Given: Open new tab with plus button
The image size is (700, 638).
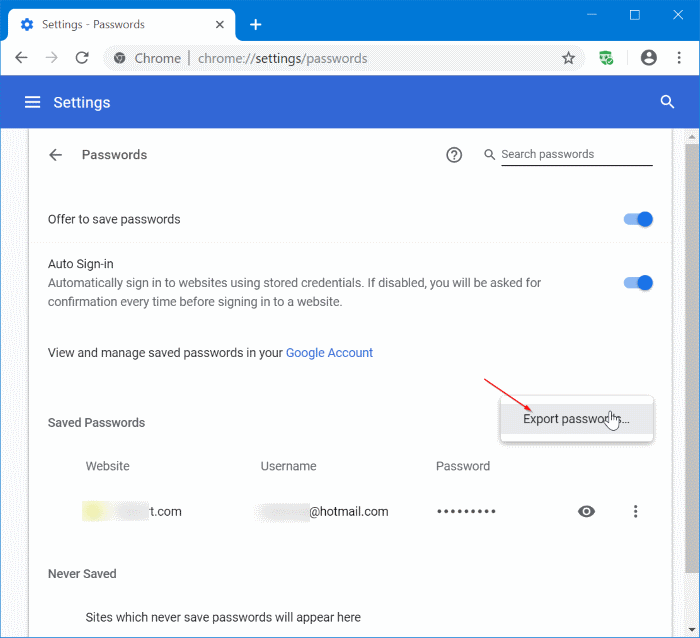Looking at the screenshot, I should tap(255, 25).
